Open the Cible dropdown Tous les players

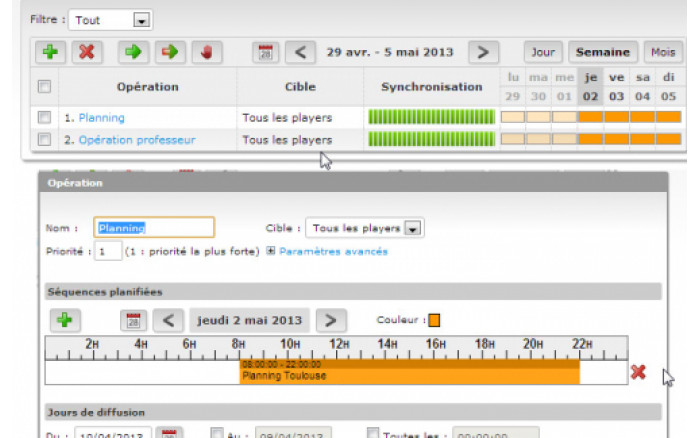(412, 228)
